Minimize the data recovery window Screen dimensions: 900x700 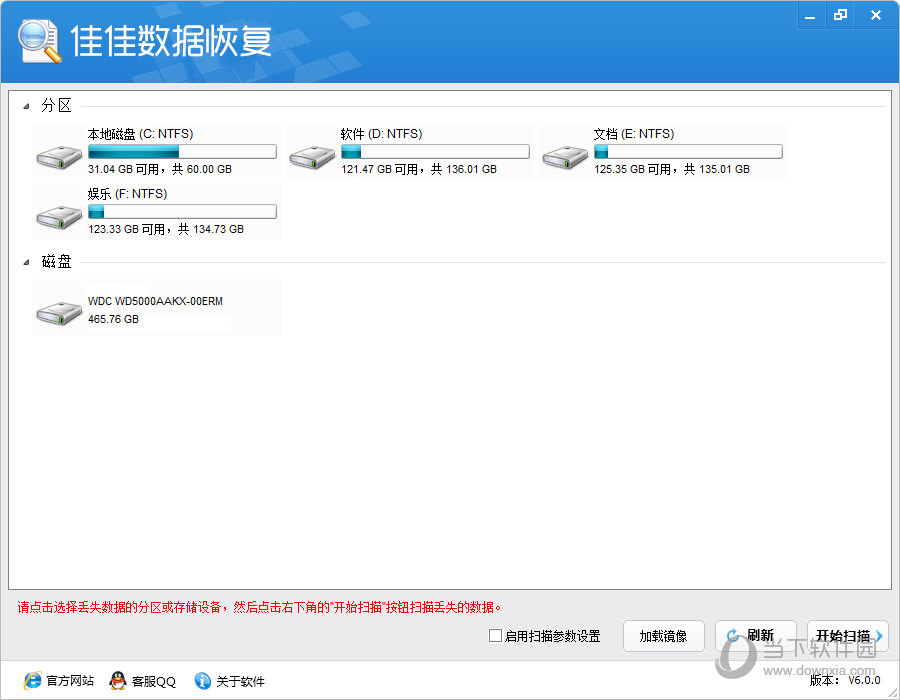[813, 15]
